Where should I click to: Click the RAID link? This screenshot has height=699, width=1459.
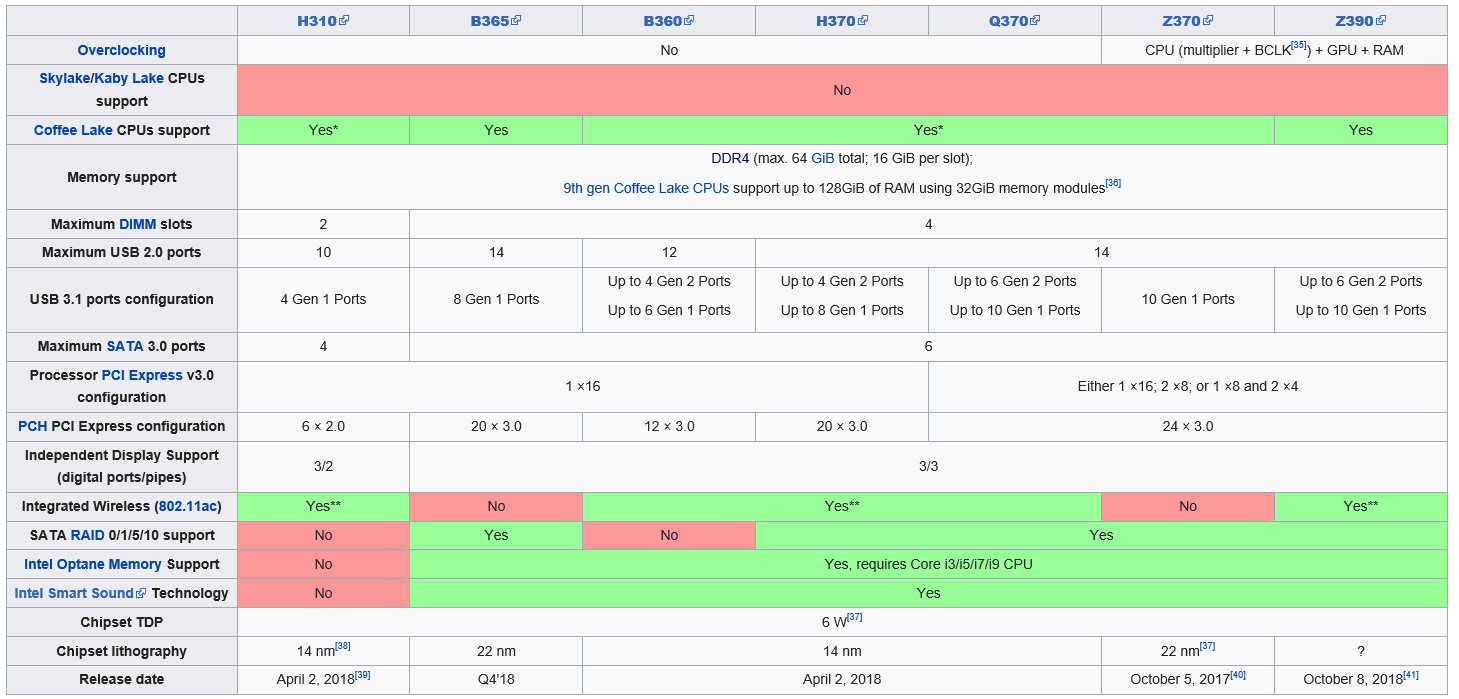pos(87,535)
